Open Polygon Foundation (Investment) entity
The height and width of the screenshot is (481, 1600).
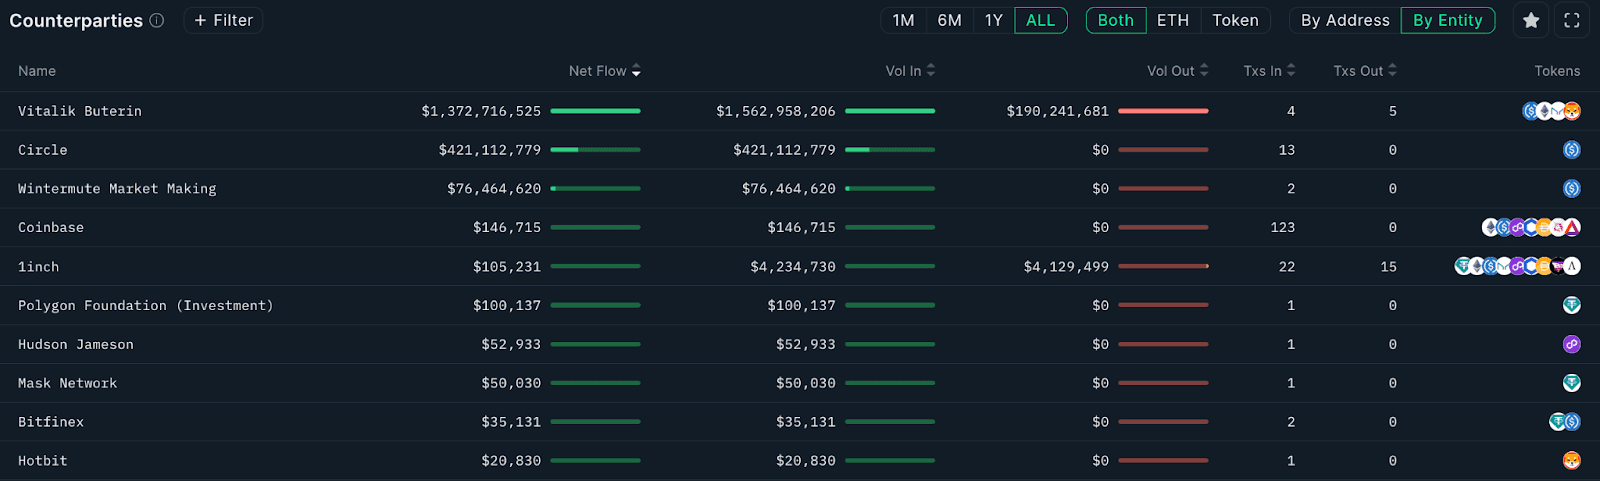pos(146,306)
